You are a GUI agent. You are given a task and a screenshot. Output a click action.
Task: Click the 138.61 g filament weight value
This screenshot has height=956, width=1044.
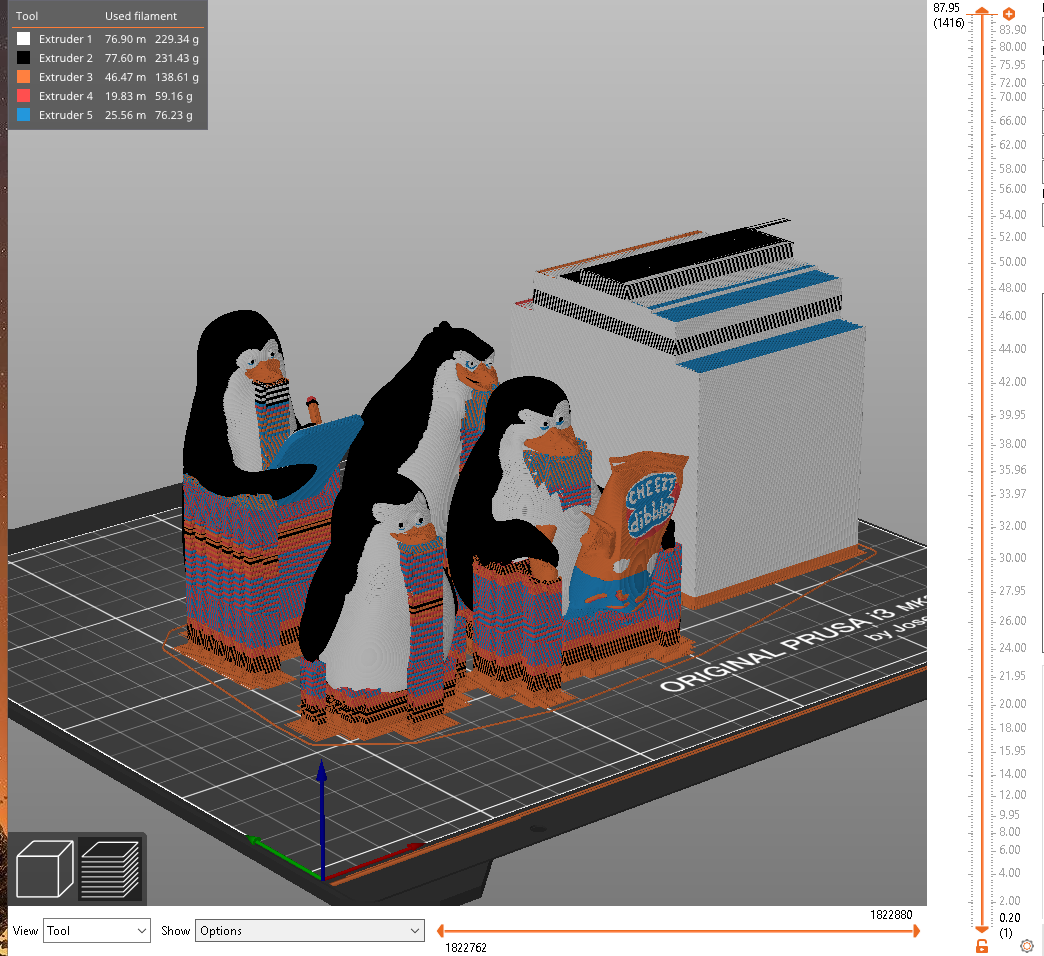click(176, 77)
